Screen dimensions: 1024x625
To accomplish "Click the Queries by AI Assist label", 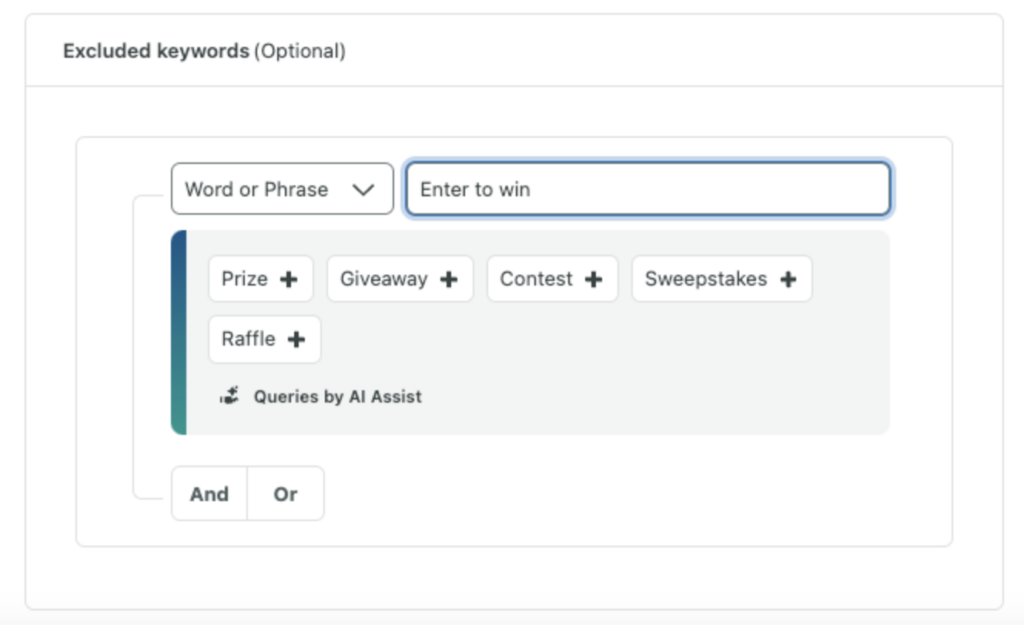I will click(x=337, y=396).
